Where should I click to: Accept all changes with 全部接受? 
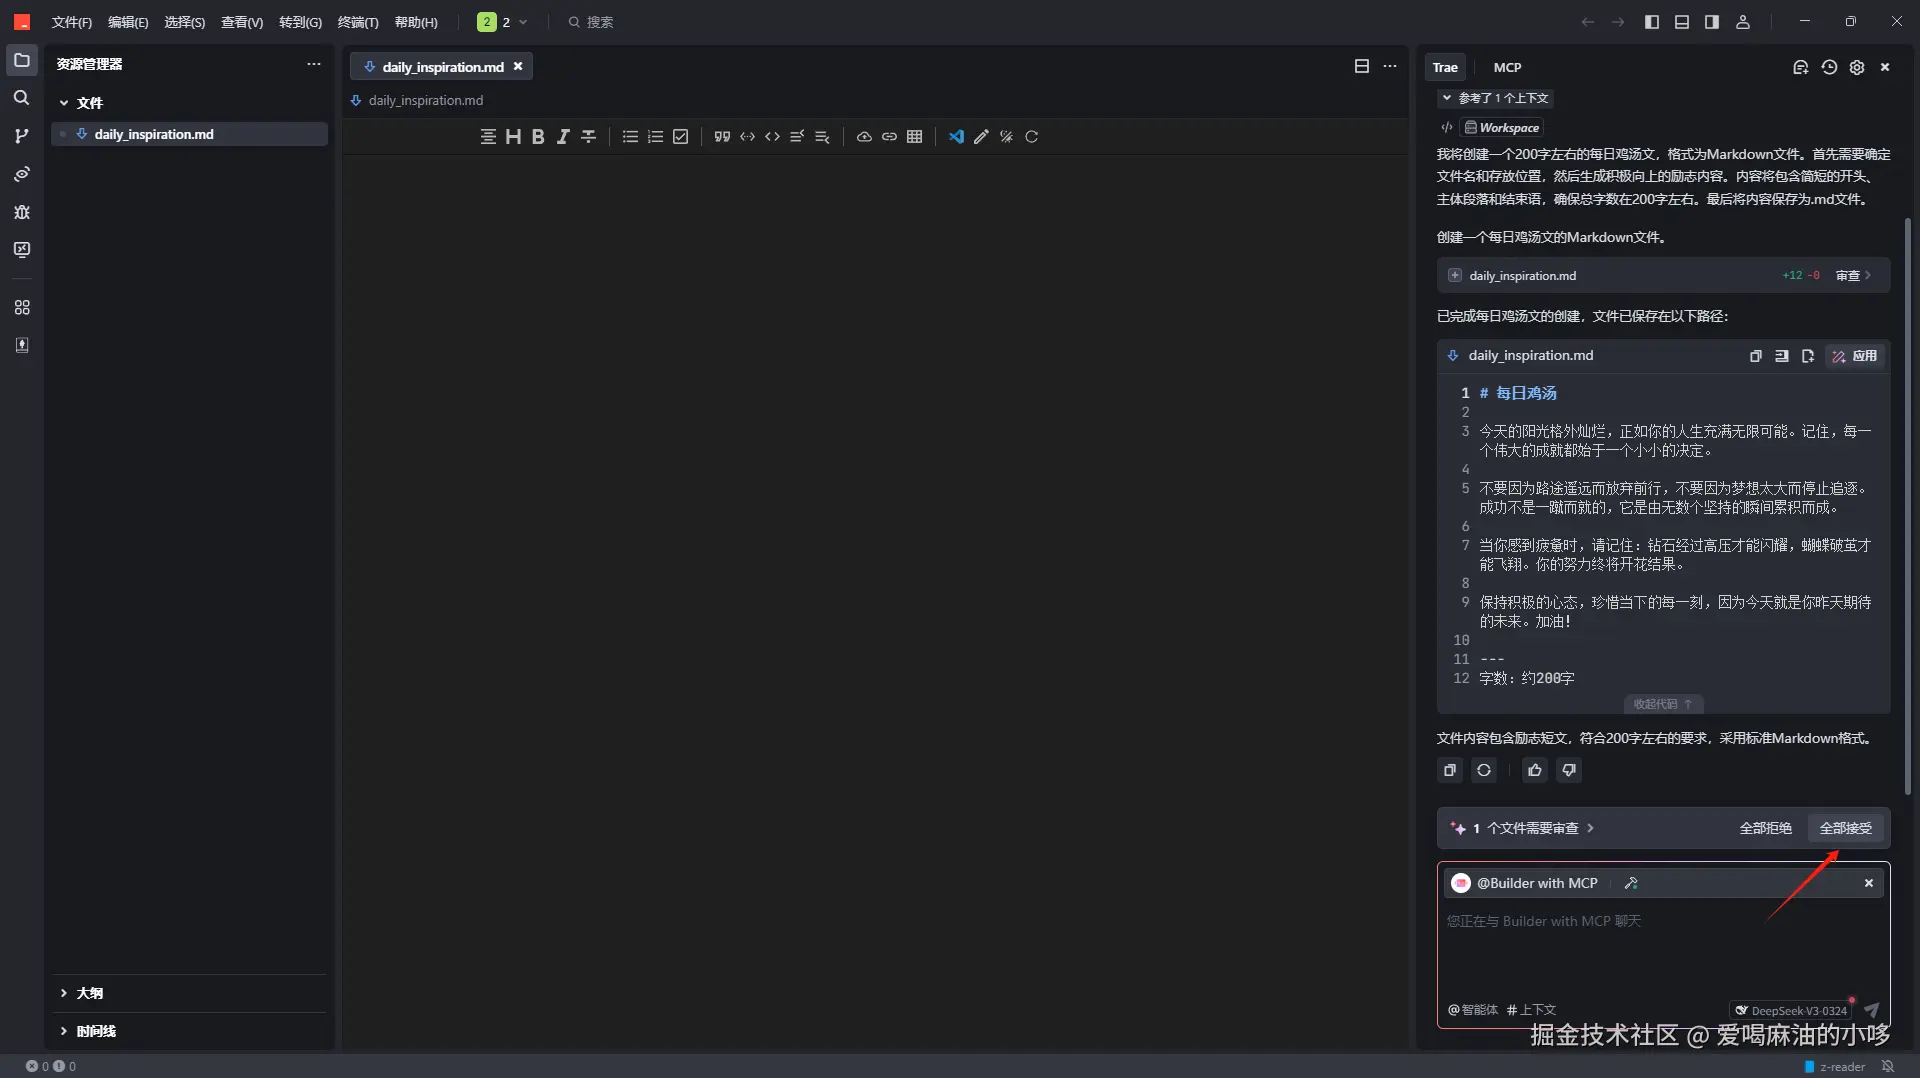[1845, 828]
